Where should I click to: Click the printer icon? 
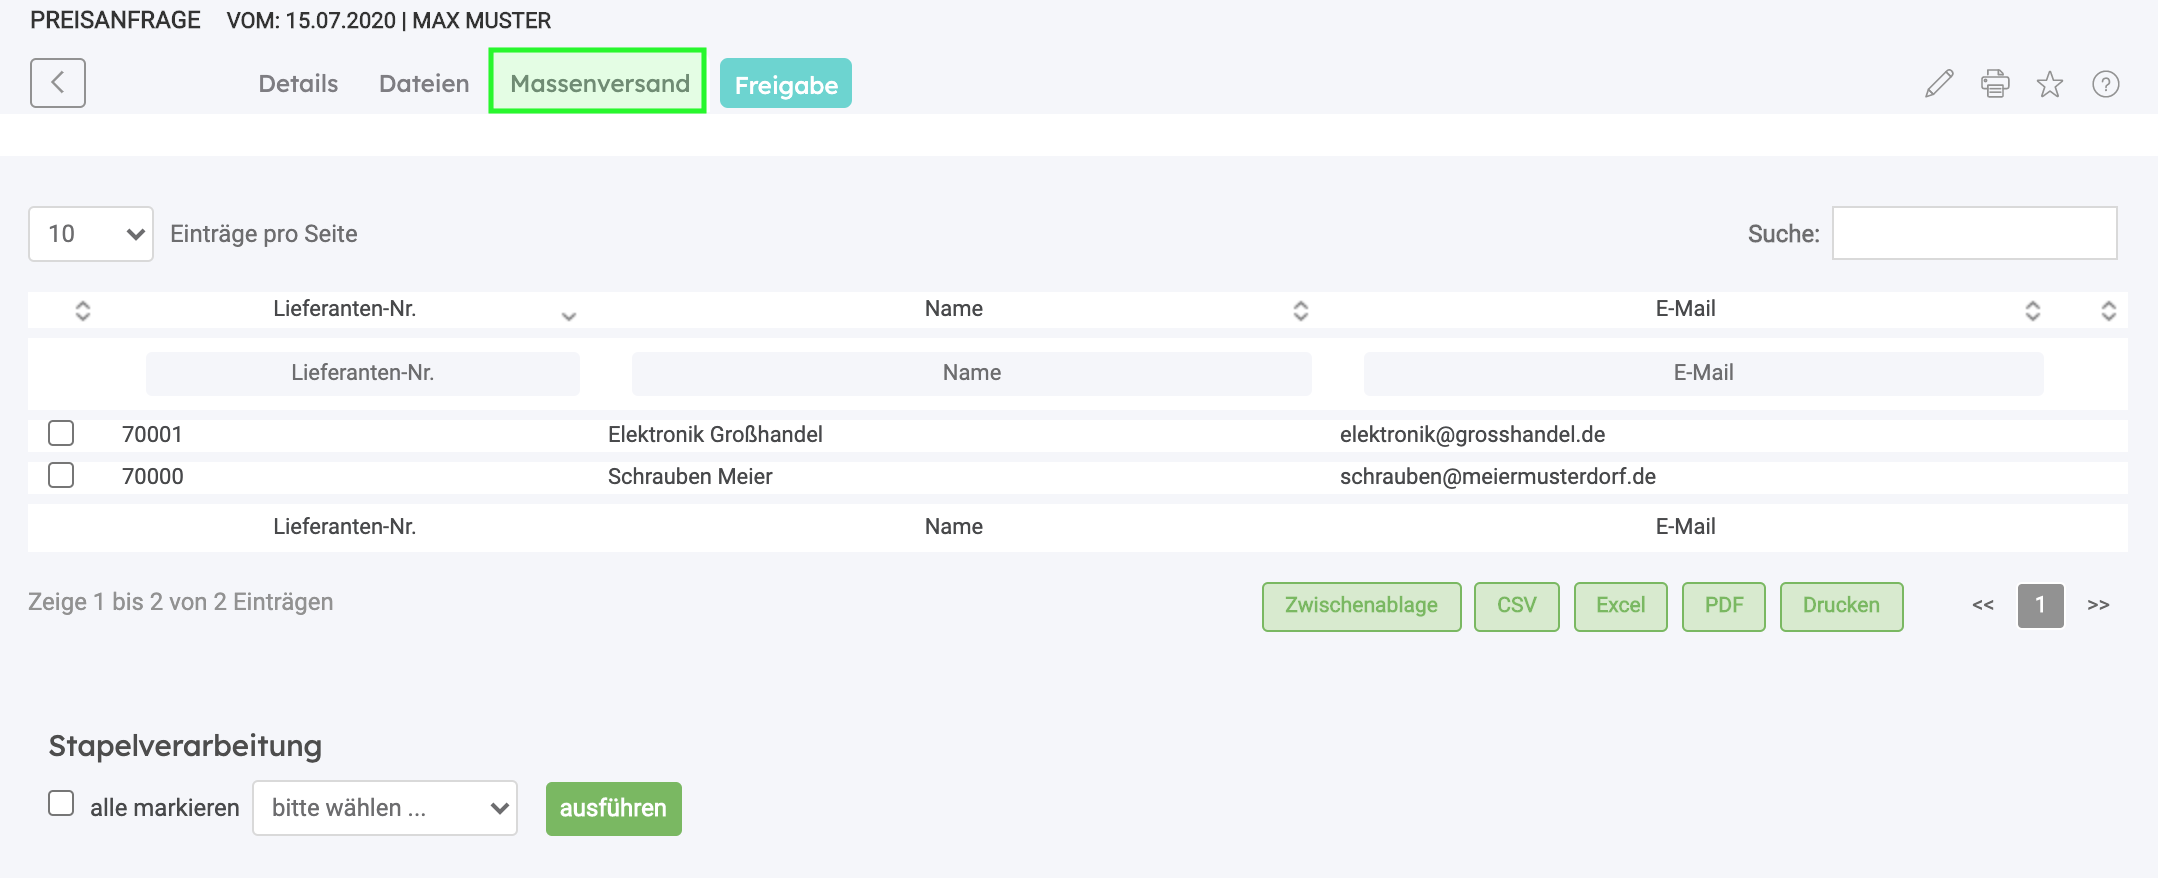pyautogui.click(x=1995, y=84)
